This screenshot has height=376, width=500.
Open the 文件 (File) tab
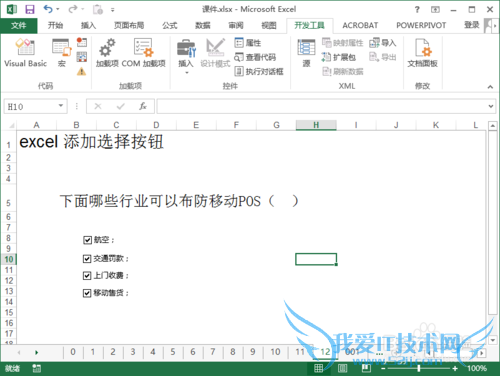coord(19,25)
